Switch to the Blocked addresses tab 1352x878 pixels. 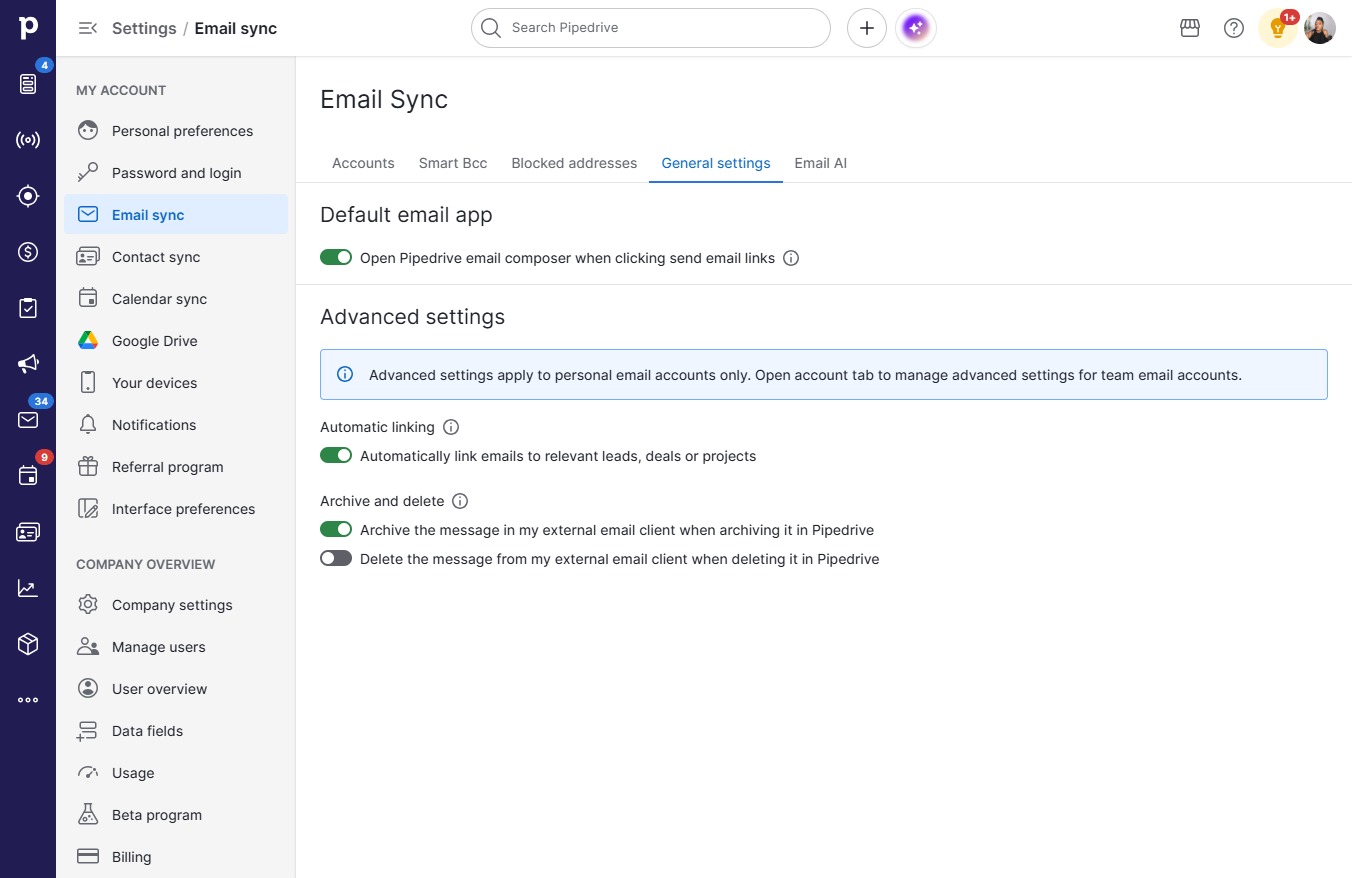574,163
